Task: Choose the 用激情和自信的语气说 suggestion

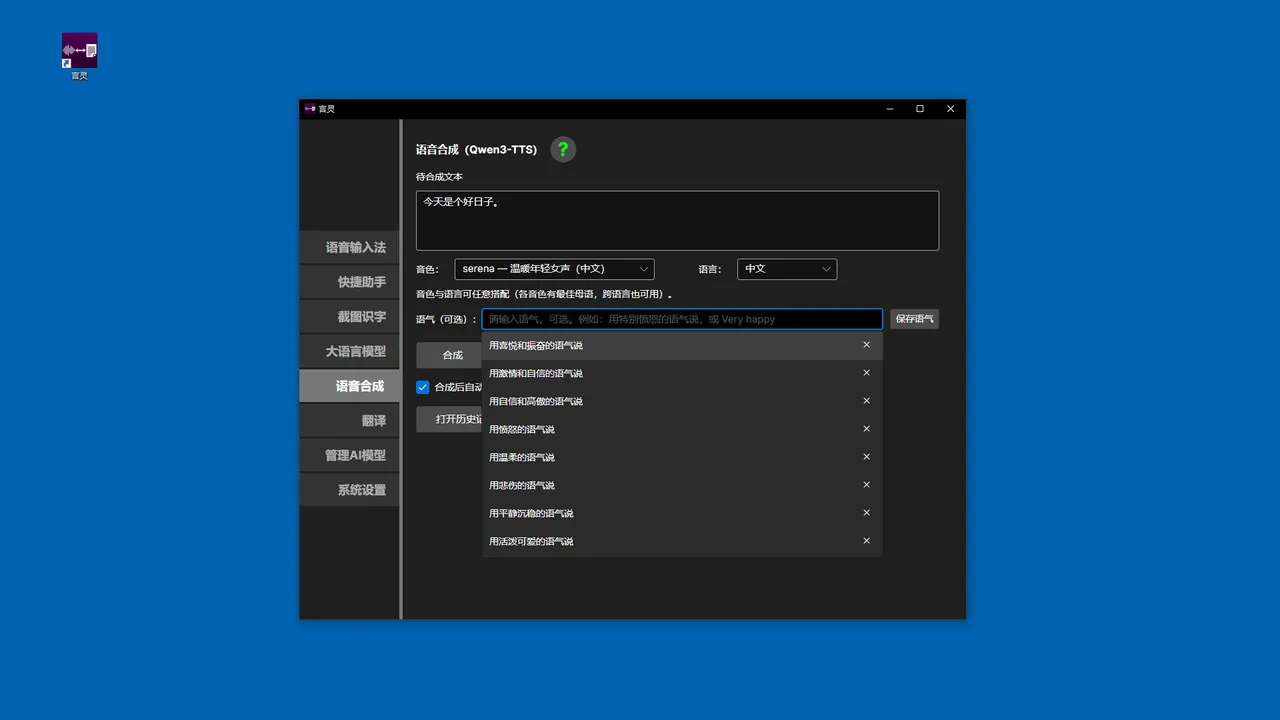Action: coord(682,373)
